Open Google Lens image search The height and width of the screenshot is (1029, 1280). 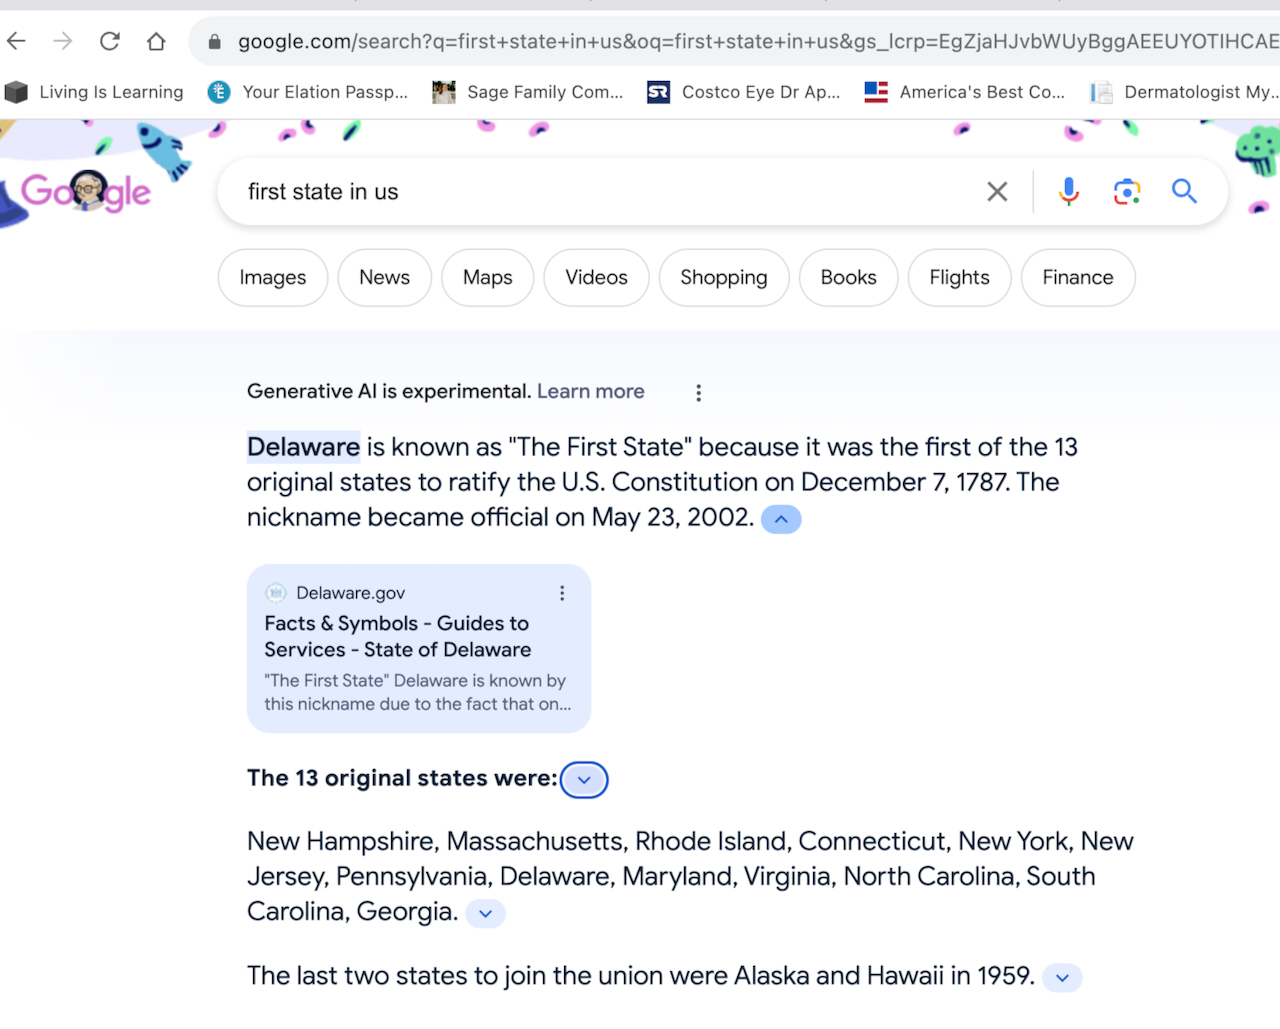click(1127, 191)
